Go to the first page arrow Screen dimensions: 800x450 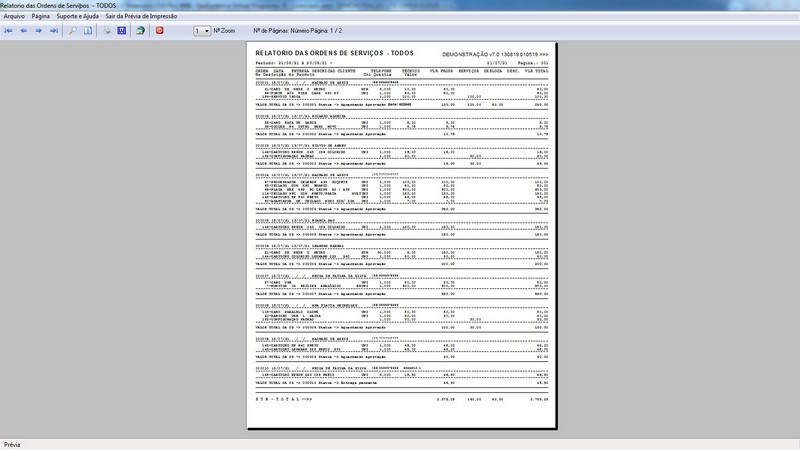click(8, 31)
